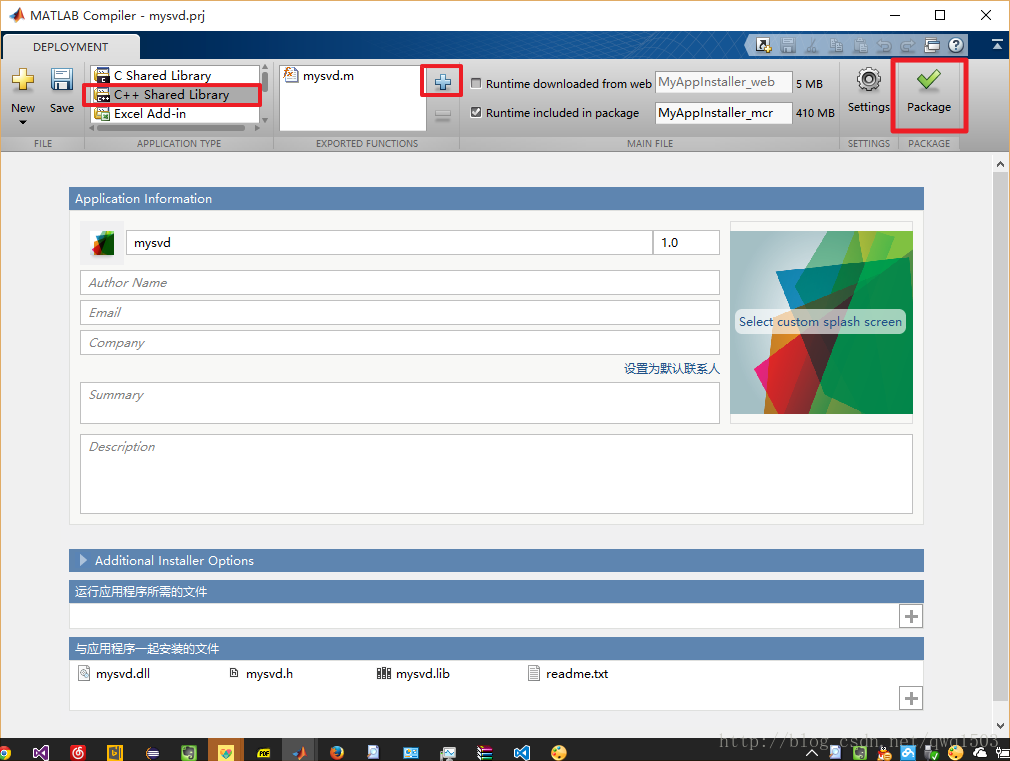1010x761 pixels.
Task: Select C Shared Library application type
Action: pyautogui.click(x=174, y=75)
